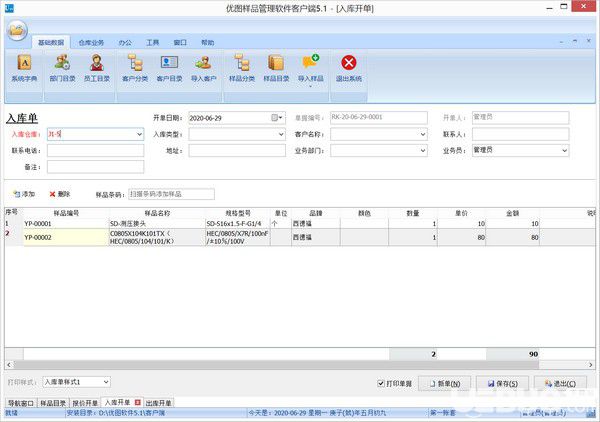The width and height of the screenshot is (600, 422).
Task: Switch to the 出库开单 bottom tab
Action: click(158, 403)
